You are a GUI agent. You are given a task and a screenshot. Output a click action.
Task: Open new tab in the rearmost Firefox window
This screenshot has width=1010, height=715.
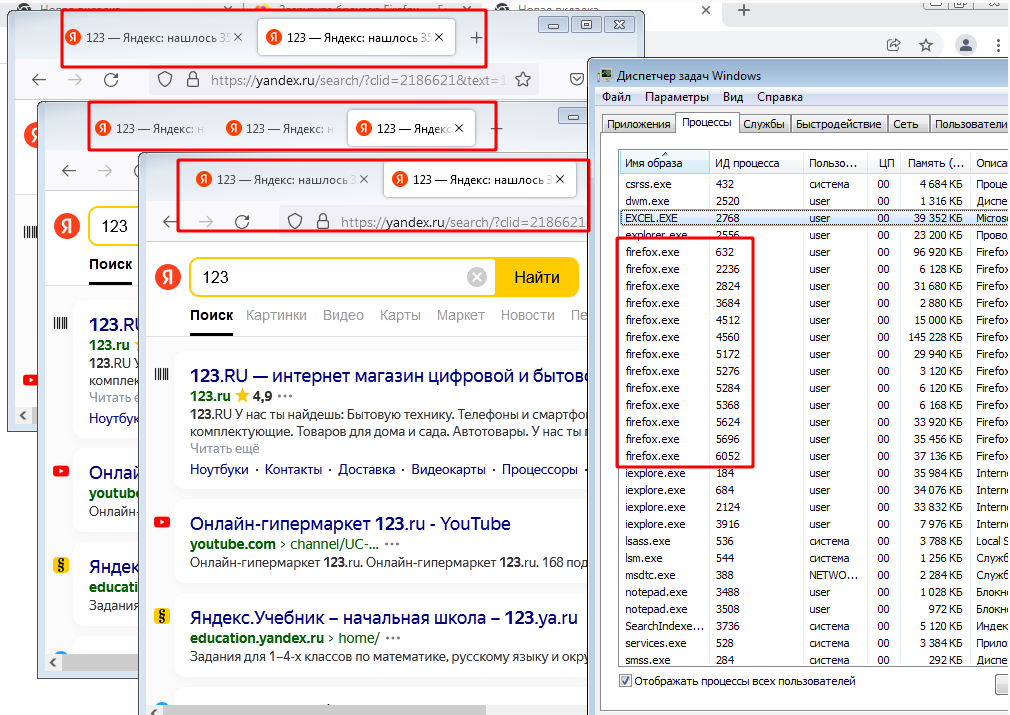476,37
